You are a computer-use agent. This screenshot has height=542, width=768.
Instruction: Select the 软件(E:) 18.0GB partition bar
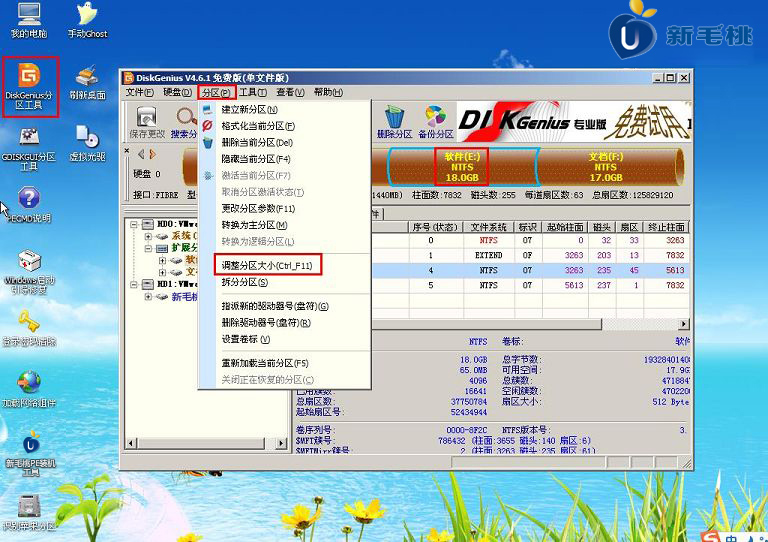pyautogui.click(x=461, y=167)
